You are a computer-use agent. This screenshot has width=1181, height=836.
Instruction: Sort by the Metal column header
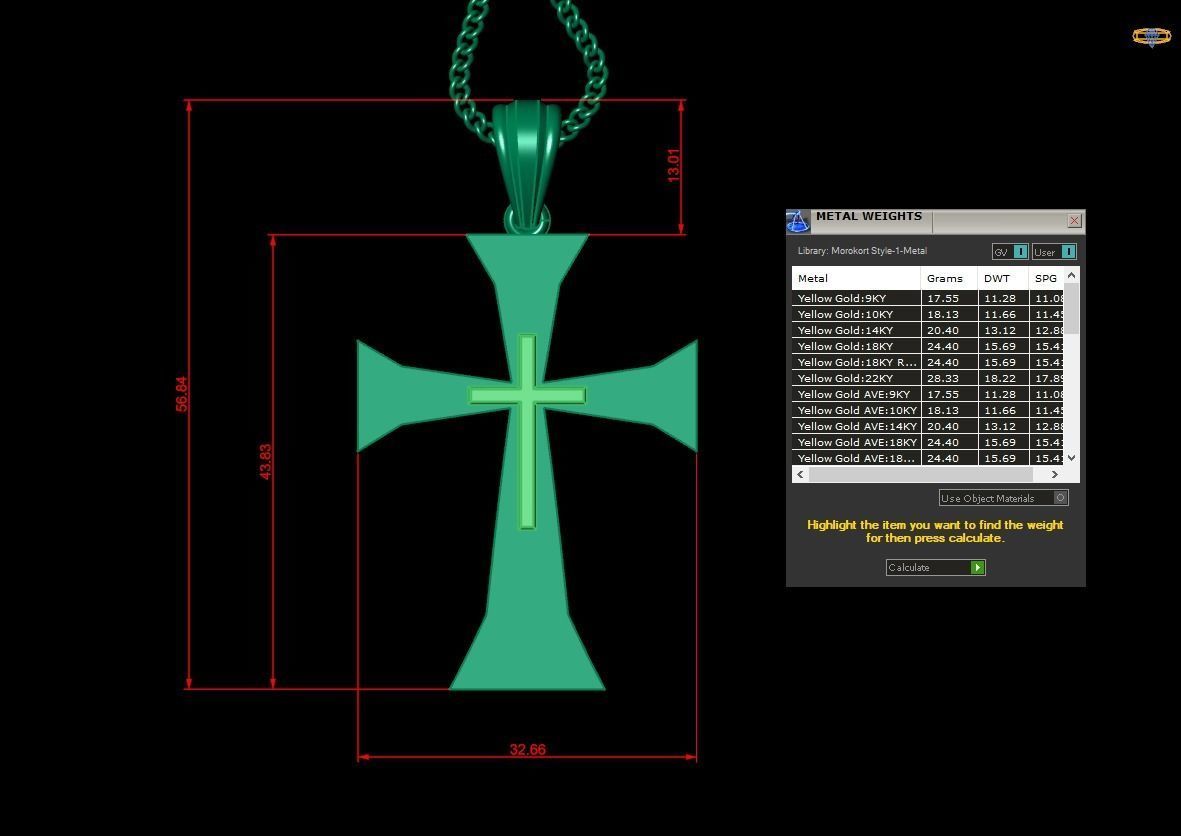[856, 278]
